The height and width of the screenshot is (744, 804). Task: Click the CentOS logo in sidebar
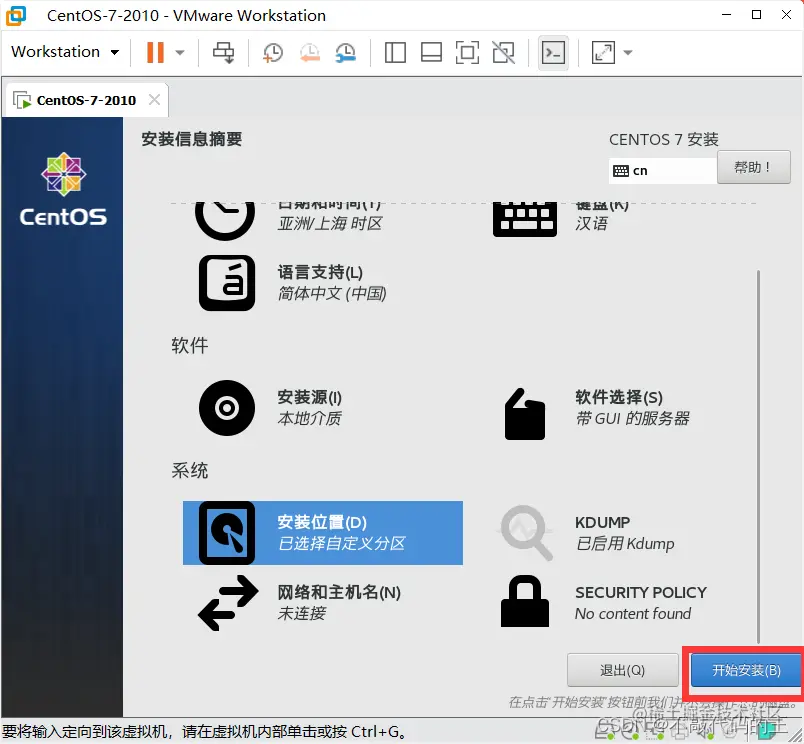pos(63,189)
